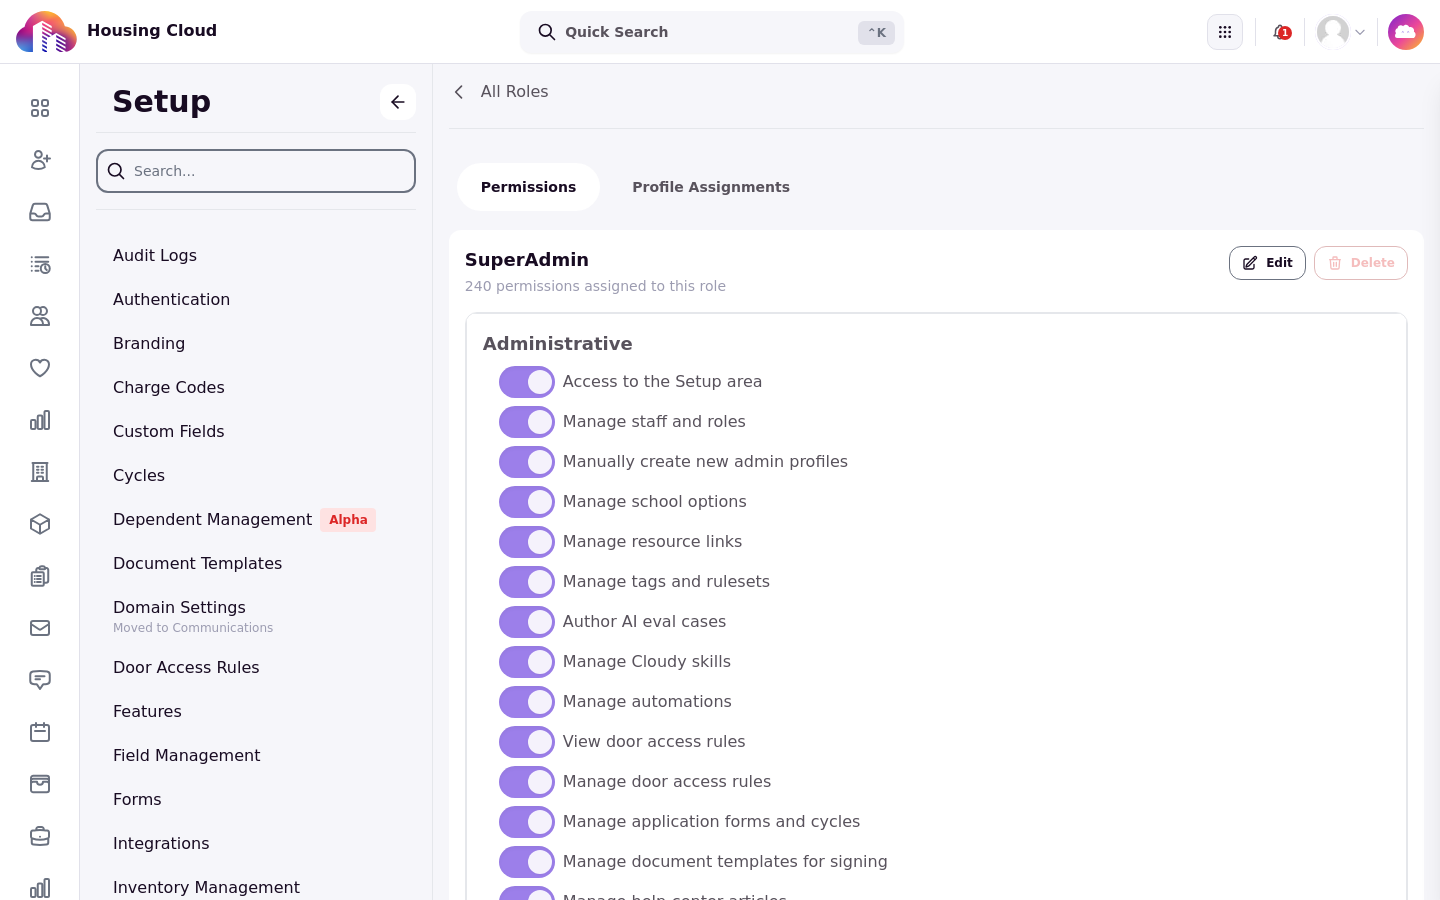Click the calendar icon in sidebar
Viewport: 1440px width, 900px height.
tap(40, 732)
